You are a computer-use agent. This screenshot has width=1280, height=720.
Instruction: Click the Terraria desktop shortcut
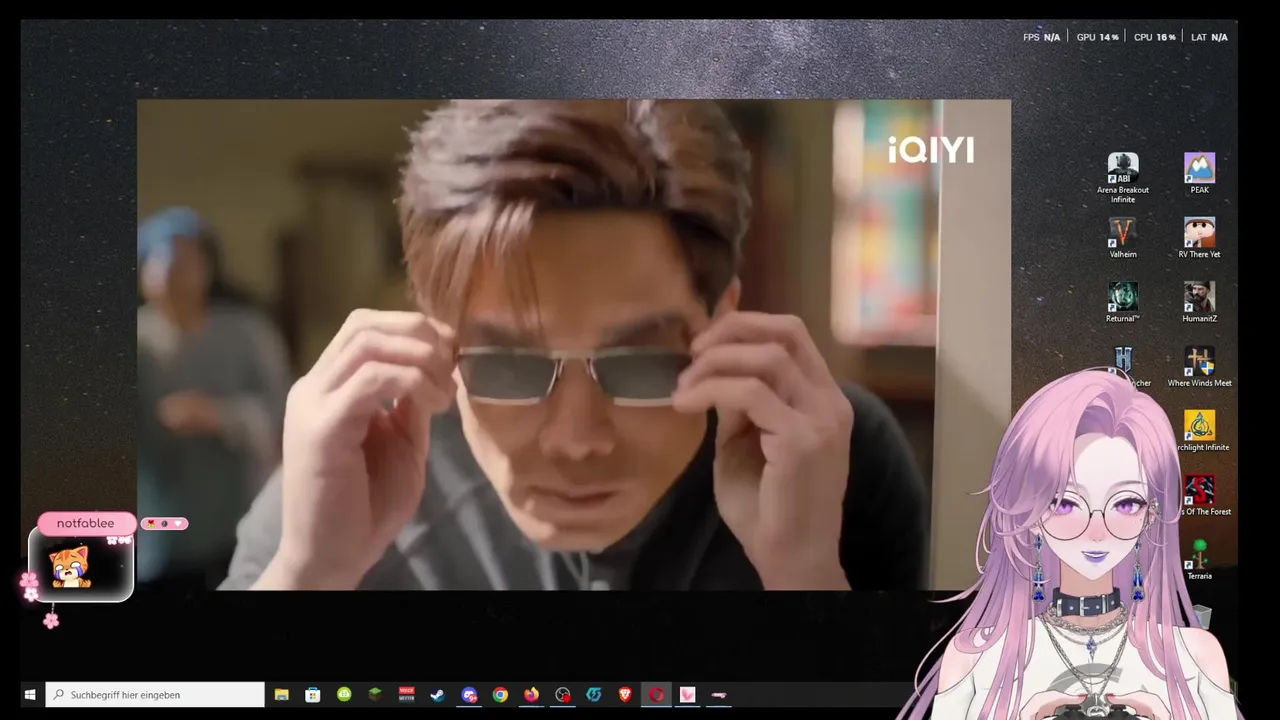(1199, 560)
